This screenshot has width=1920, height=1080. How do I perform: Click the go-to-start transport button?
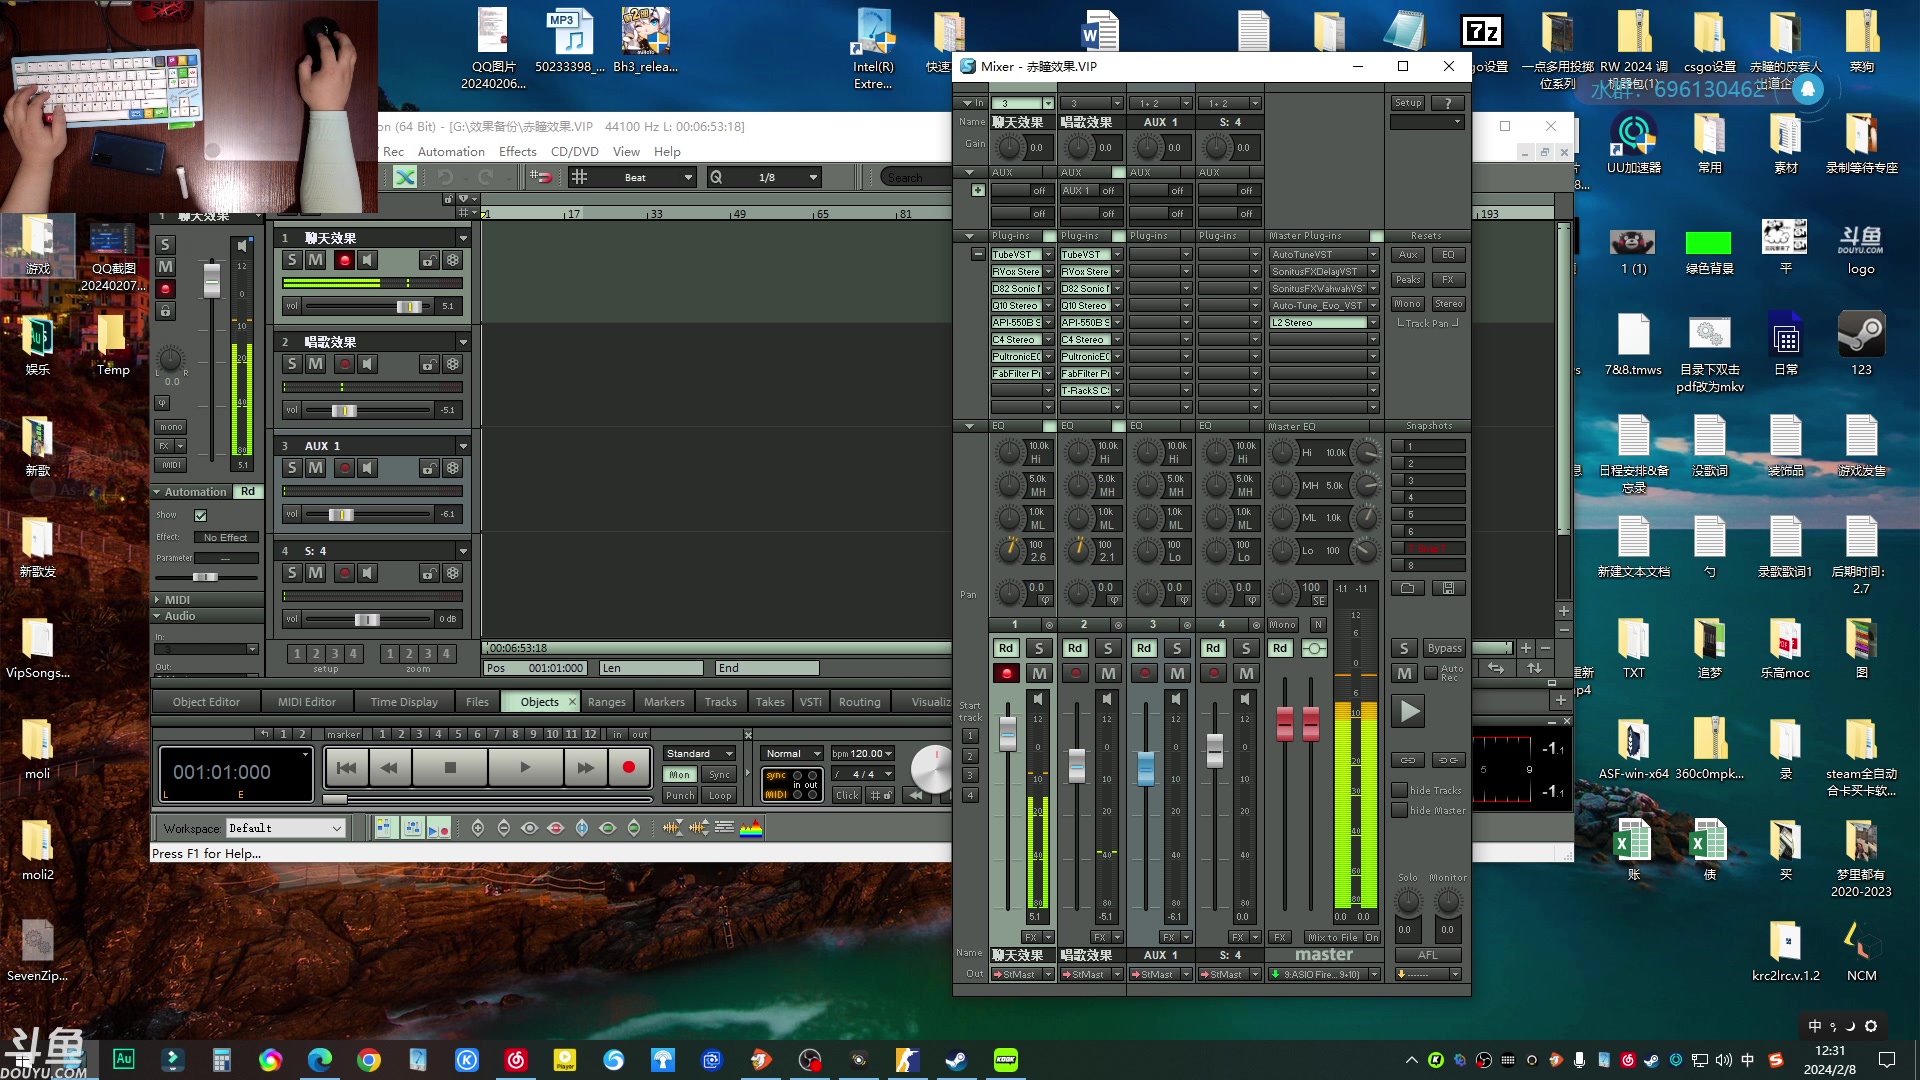click(x=346, y=768)
